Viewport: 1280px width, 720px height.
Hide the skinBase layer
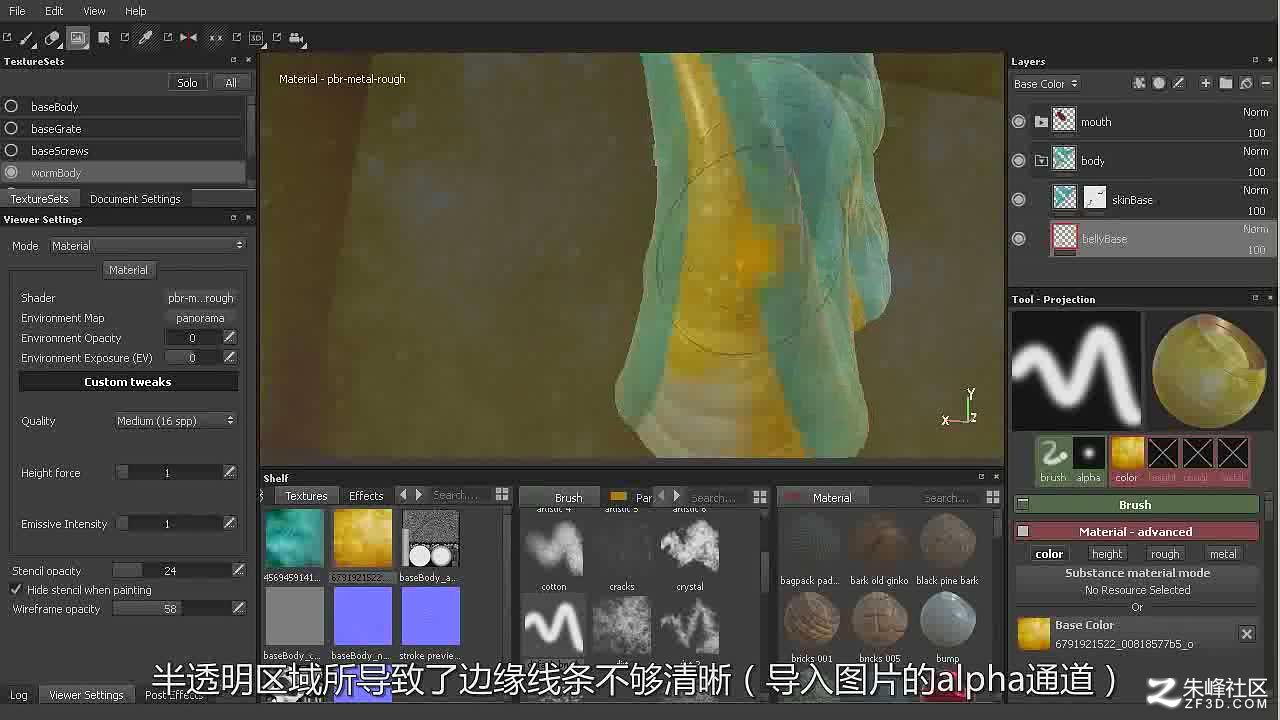(x=1019, y=199)
